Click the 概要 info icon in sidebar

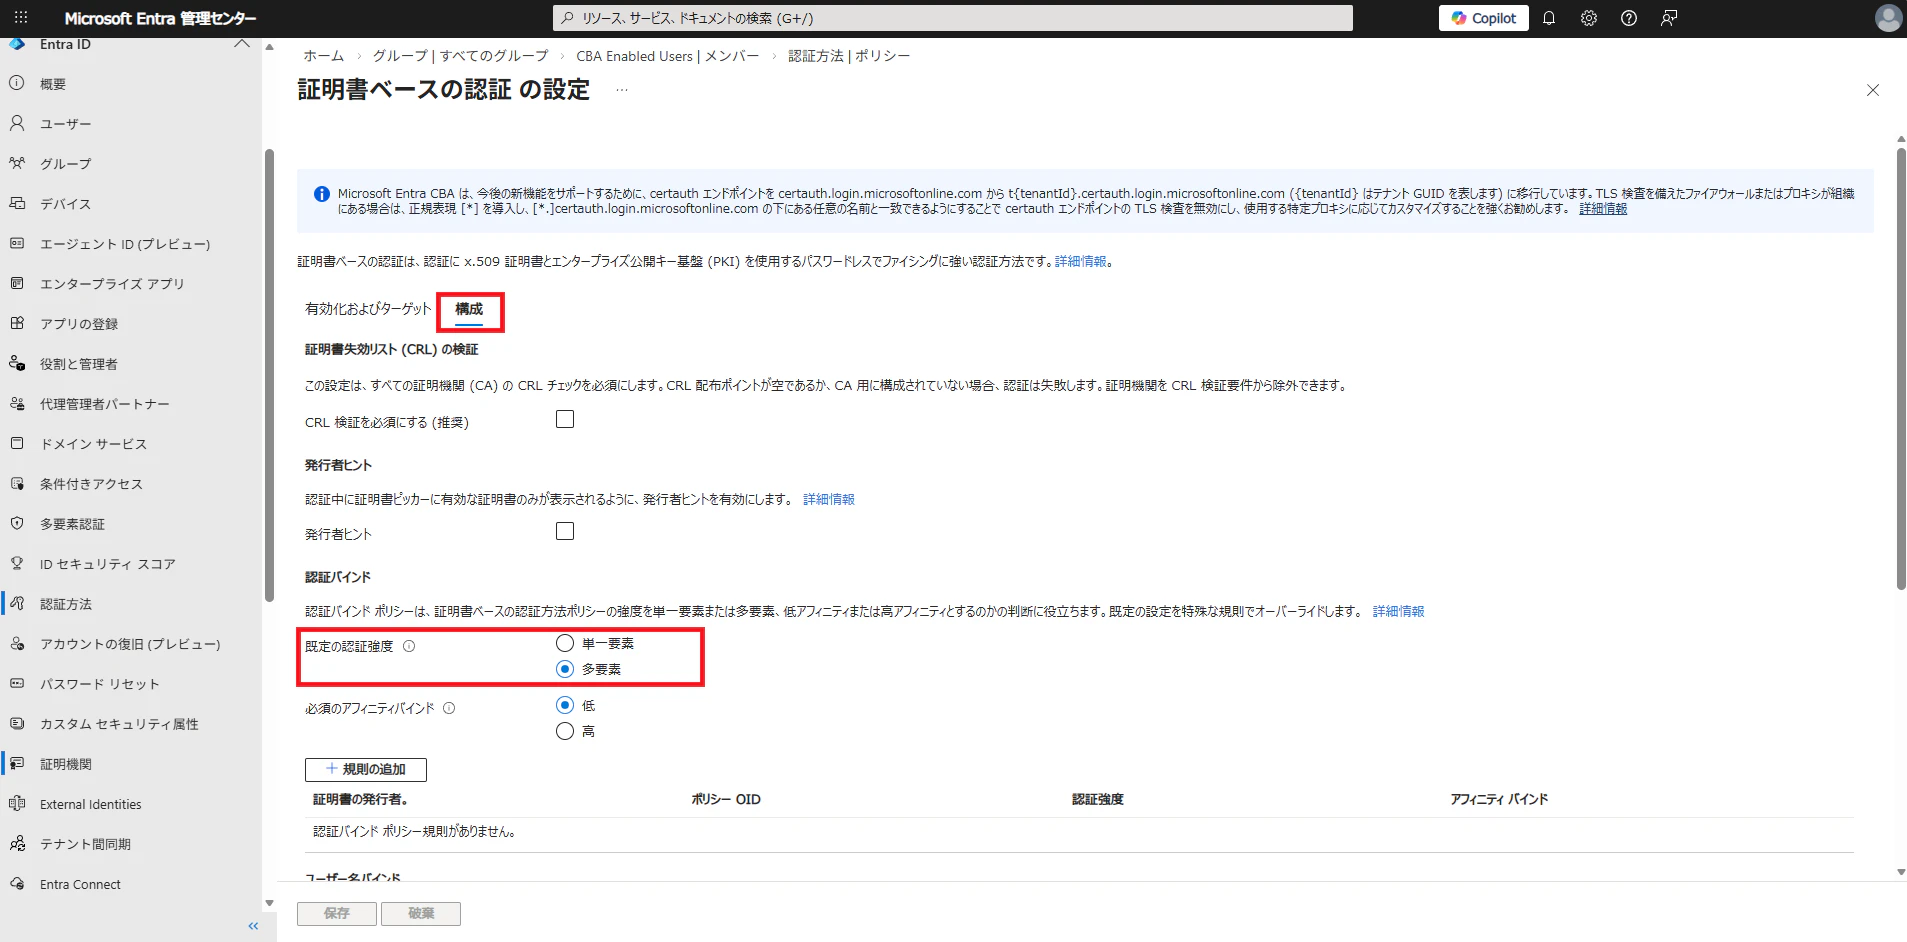point(17,83)
